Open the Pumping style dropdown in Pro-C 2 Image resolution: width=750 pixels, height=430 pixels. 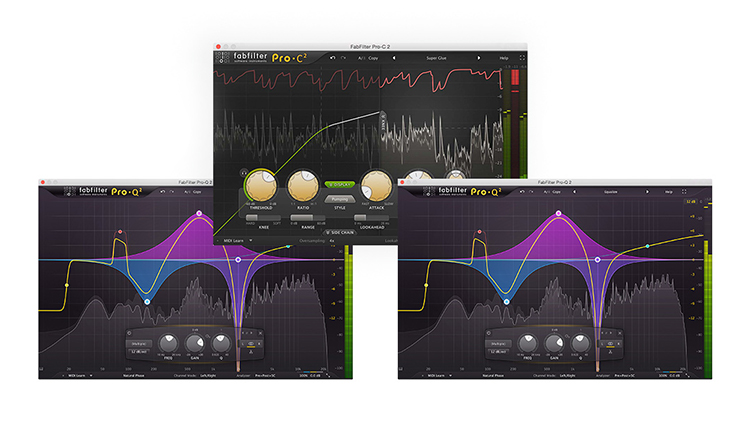340,199
